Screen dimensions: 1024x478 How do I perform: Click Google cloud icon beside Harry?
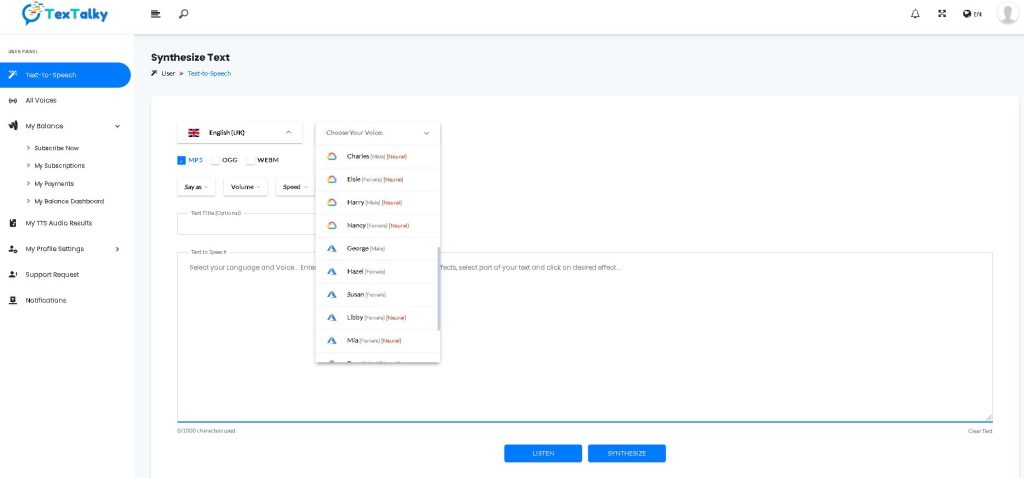tap(332, 202)
